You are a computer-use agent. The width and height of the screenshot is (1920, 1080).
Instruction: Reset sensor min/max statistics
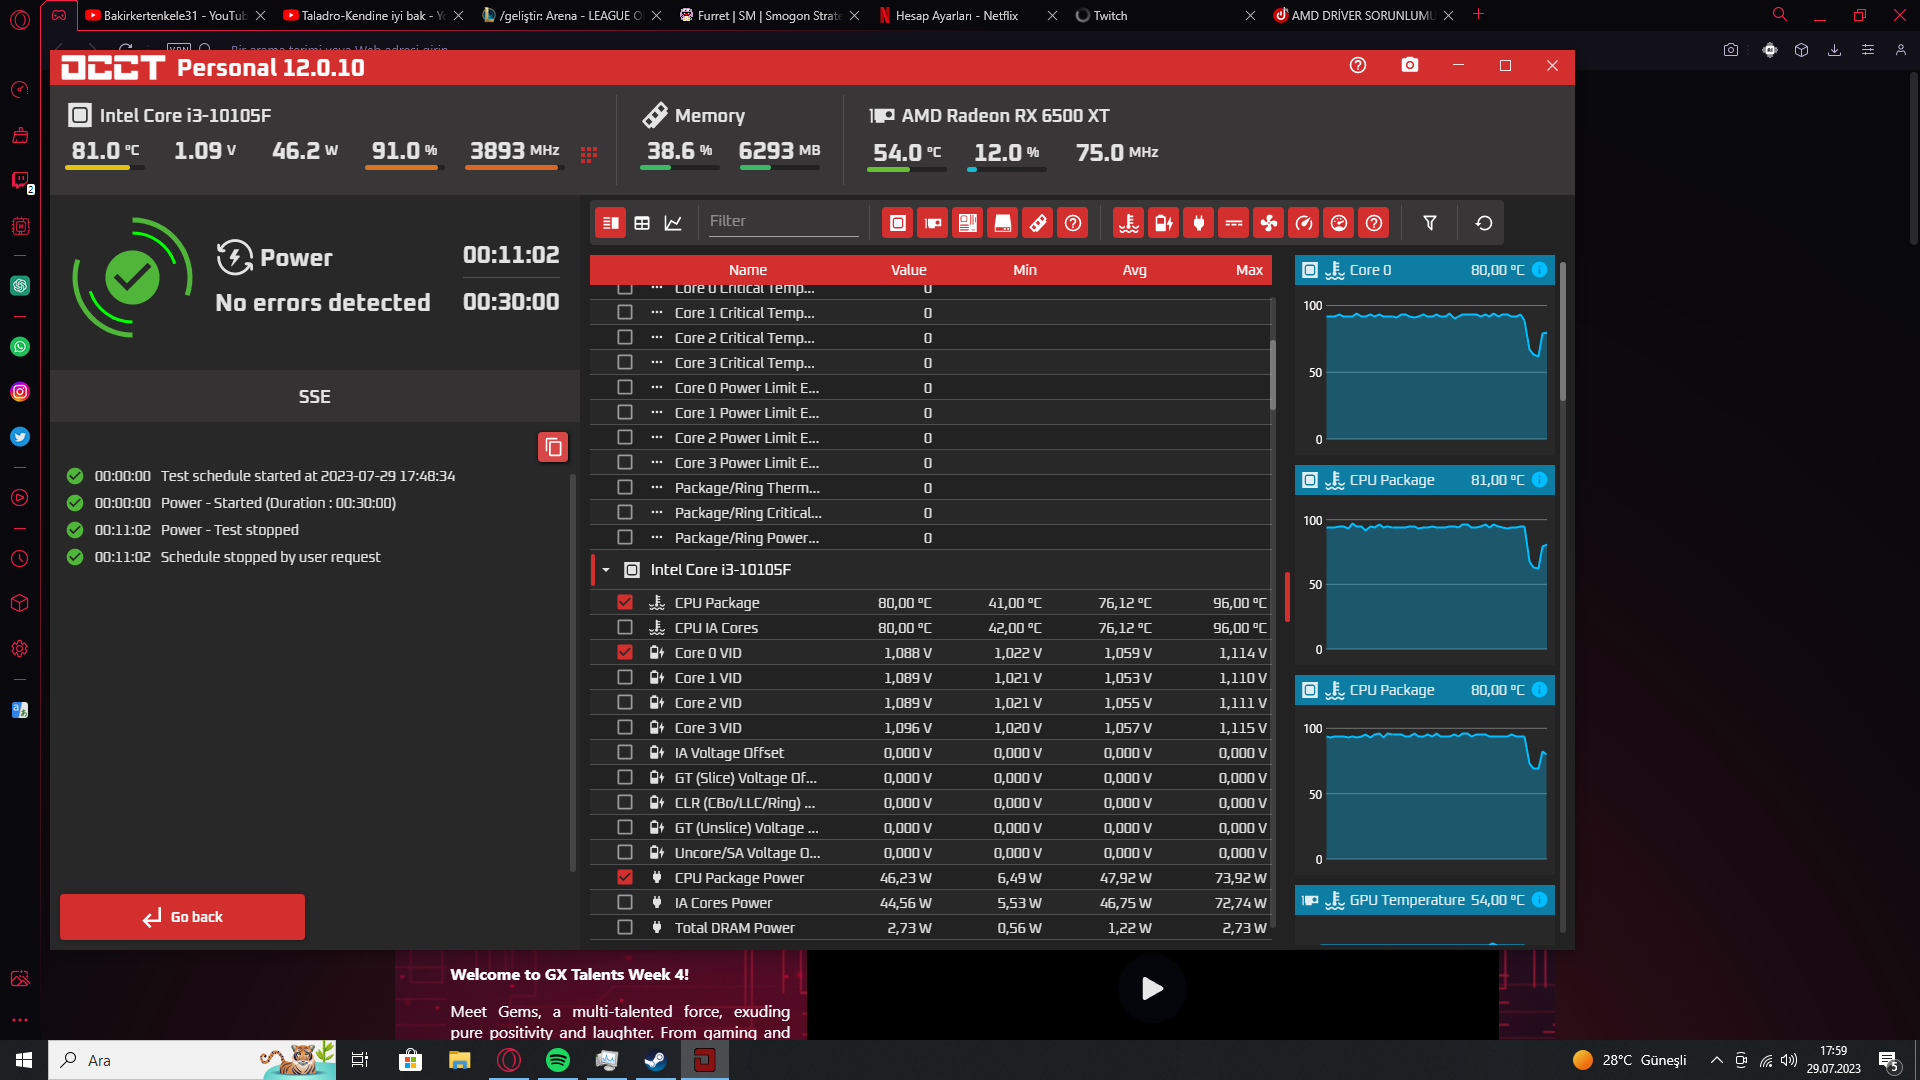[x=1484, y=223]
